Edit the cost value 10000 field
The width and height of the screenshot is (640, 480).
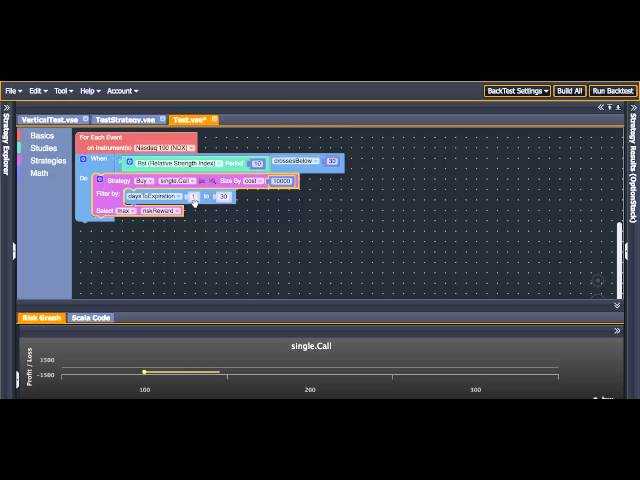pyautogui.click(x=281, y=181)
